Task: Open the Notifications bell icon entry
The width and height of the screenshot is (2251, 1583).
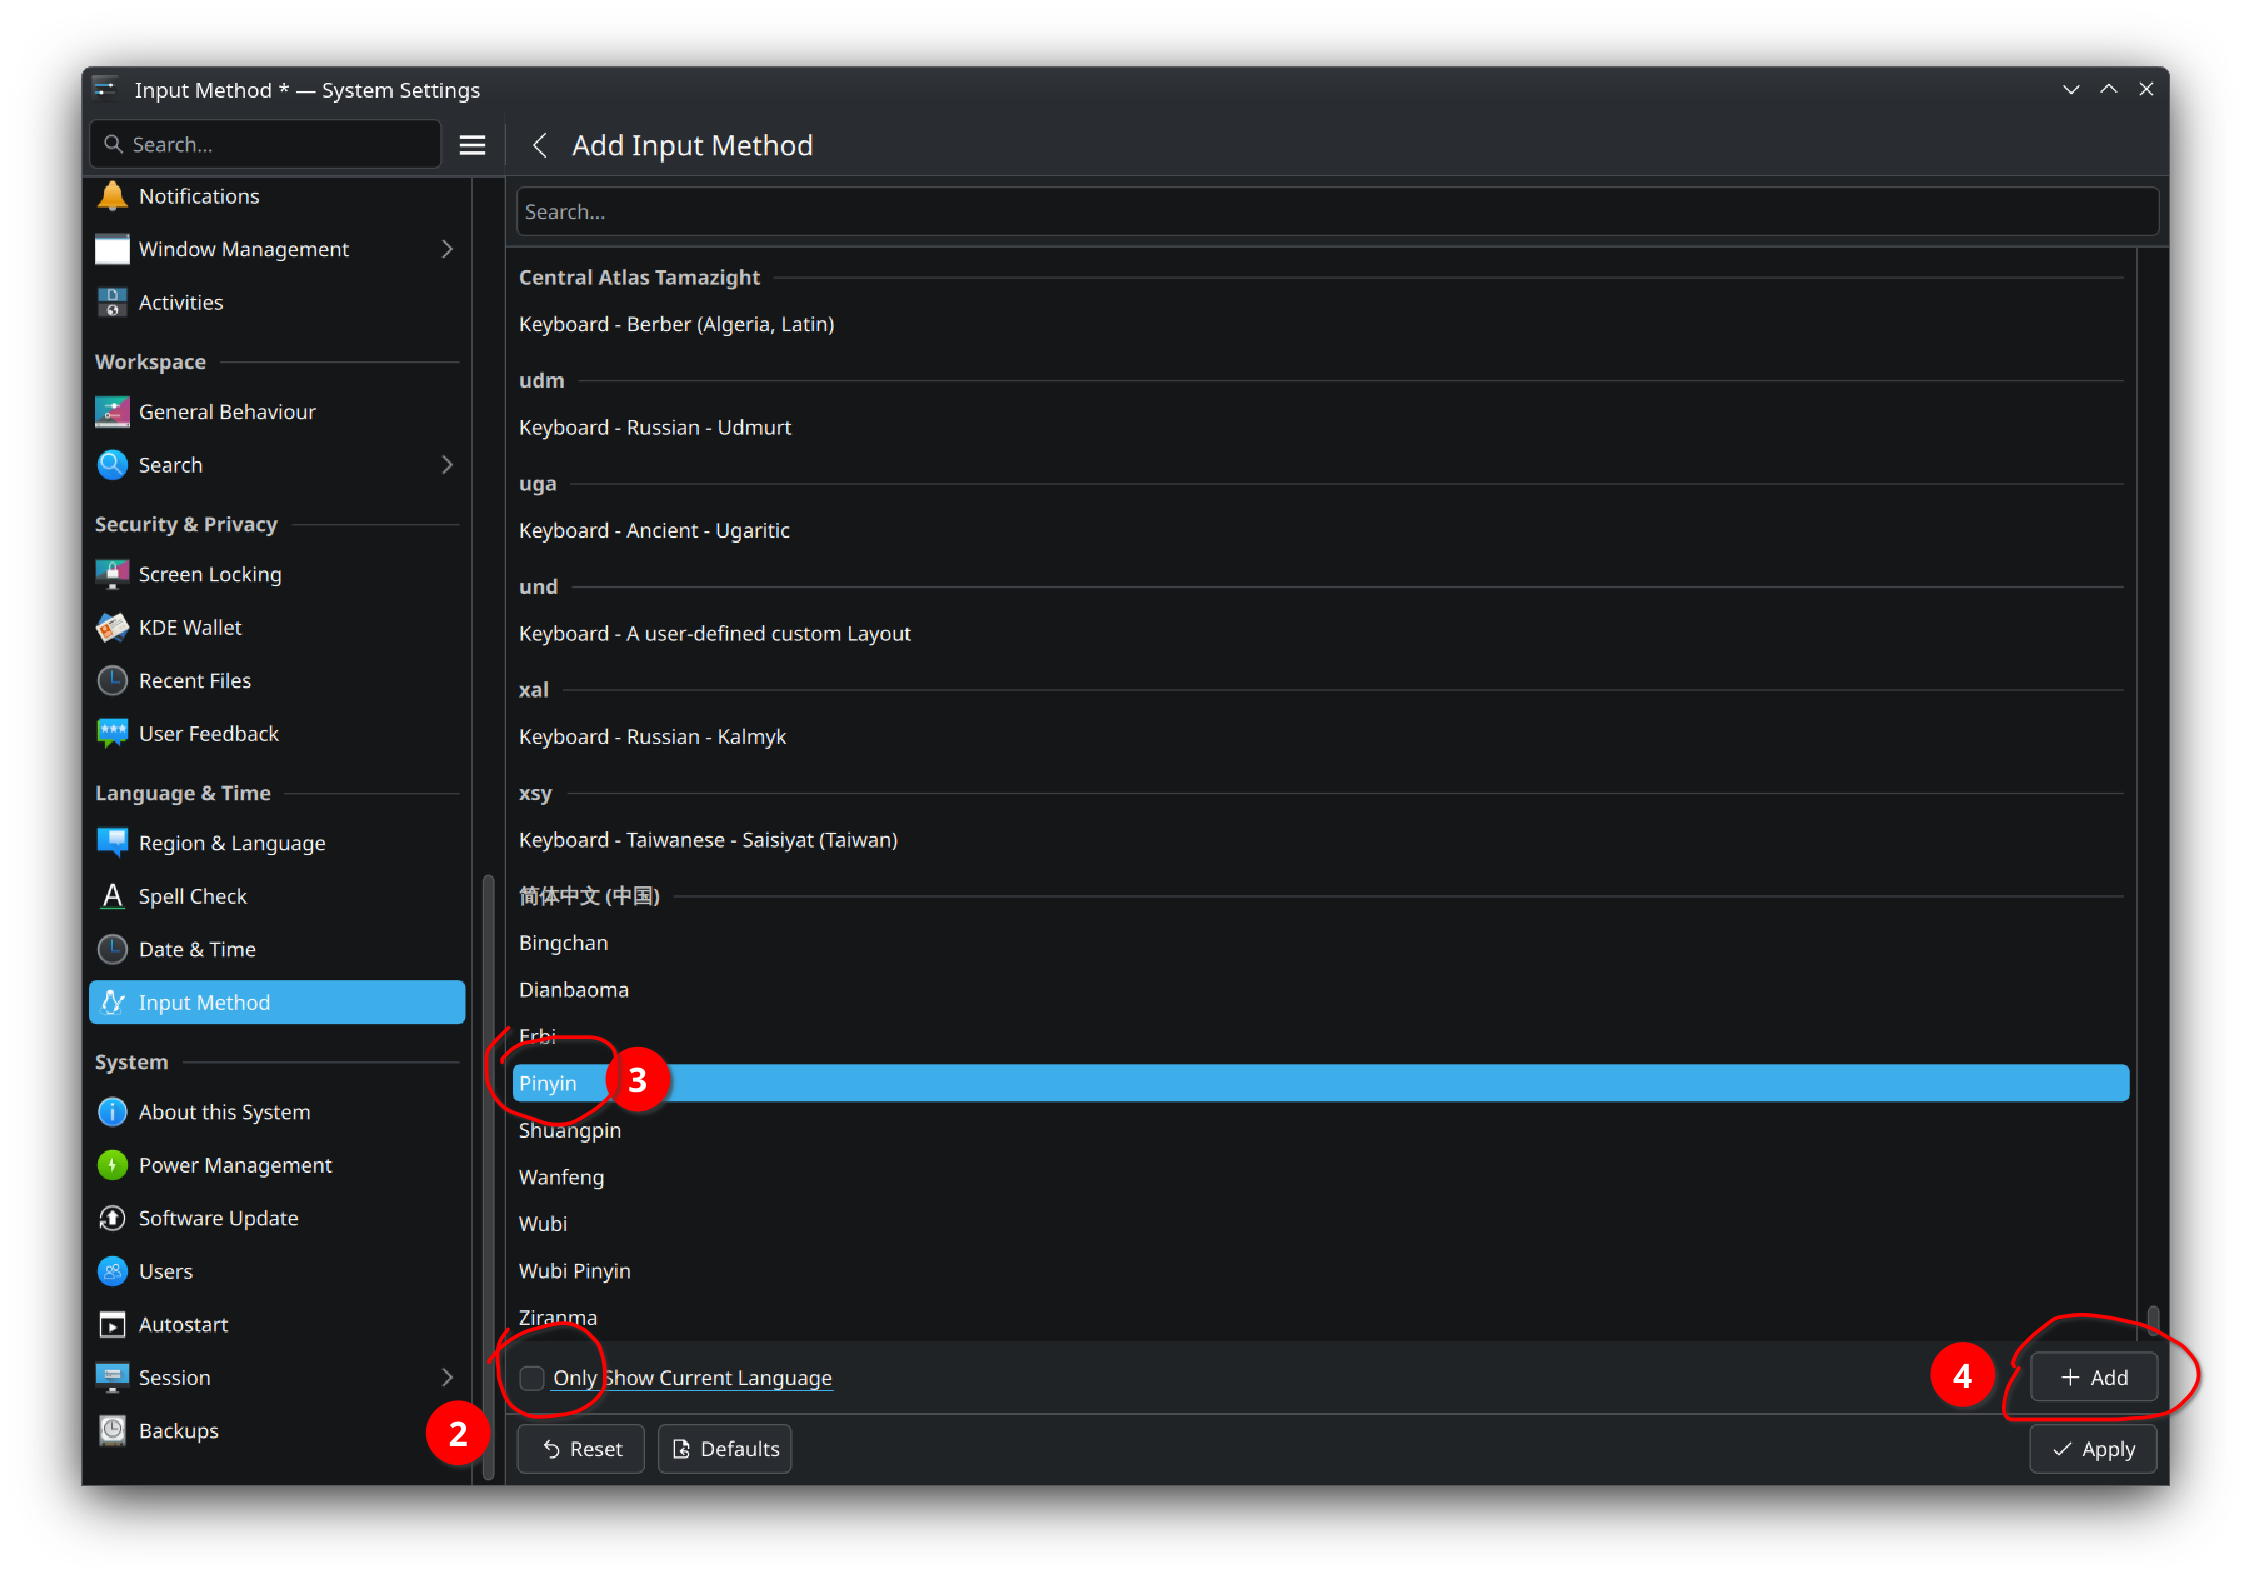Action: tap(112, 196)
